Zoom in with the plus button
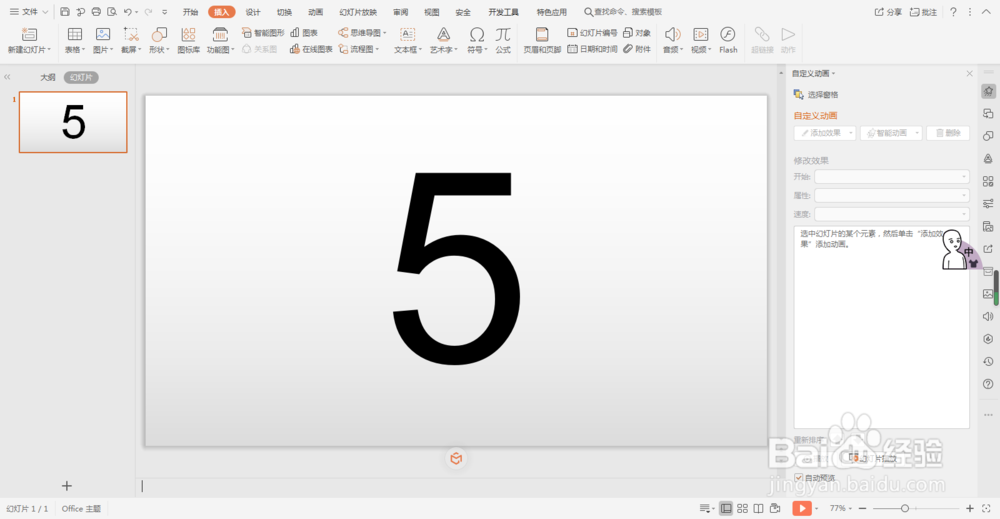 pyautogui.click(x=970, y=508)
